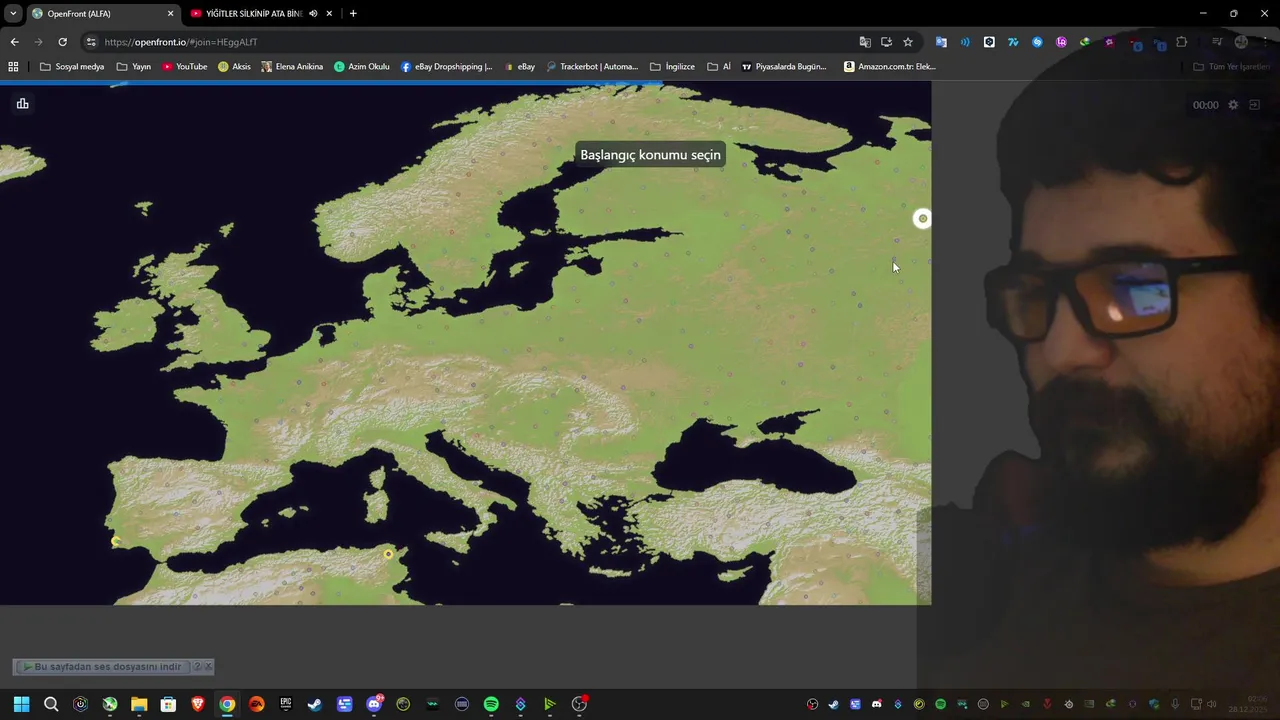Open Spotify from taskbar

point(491,704)
